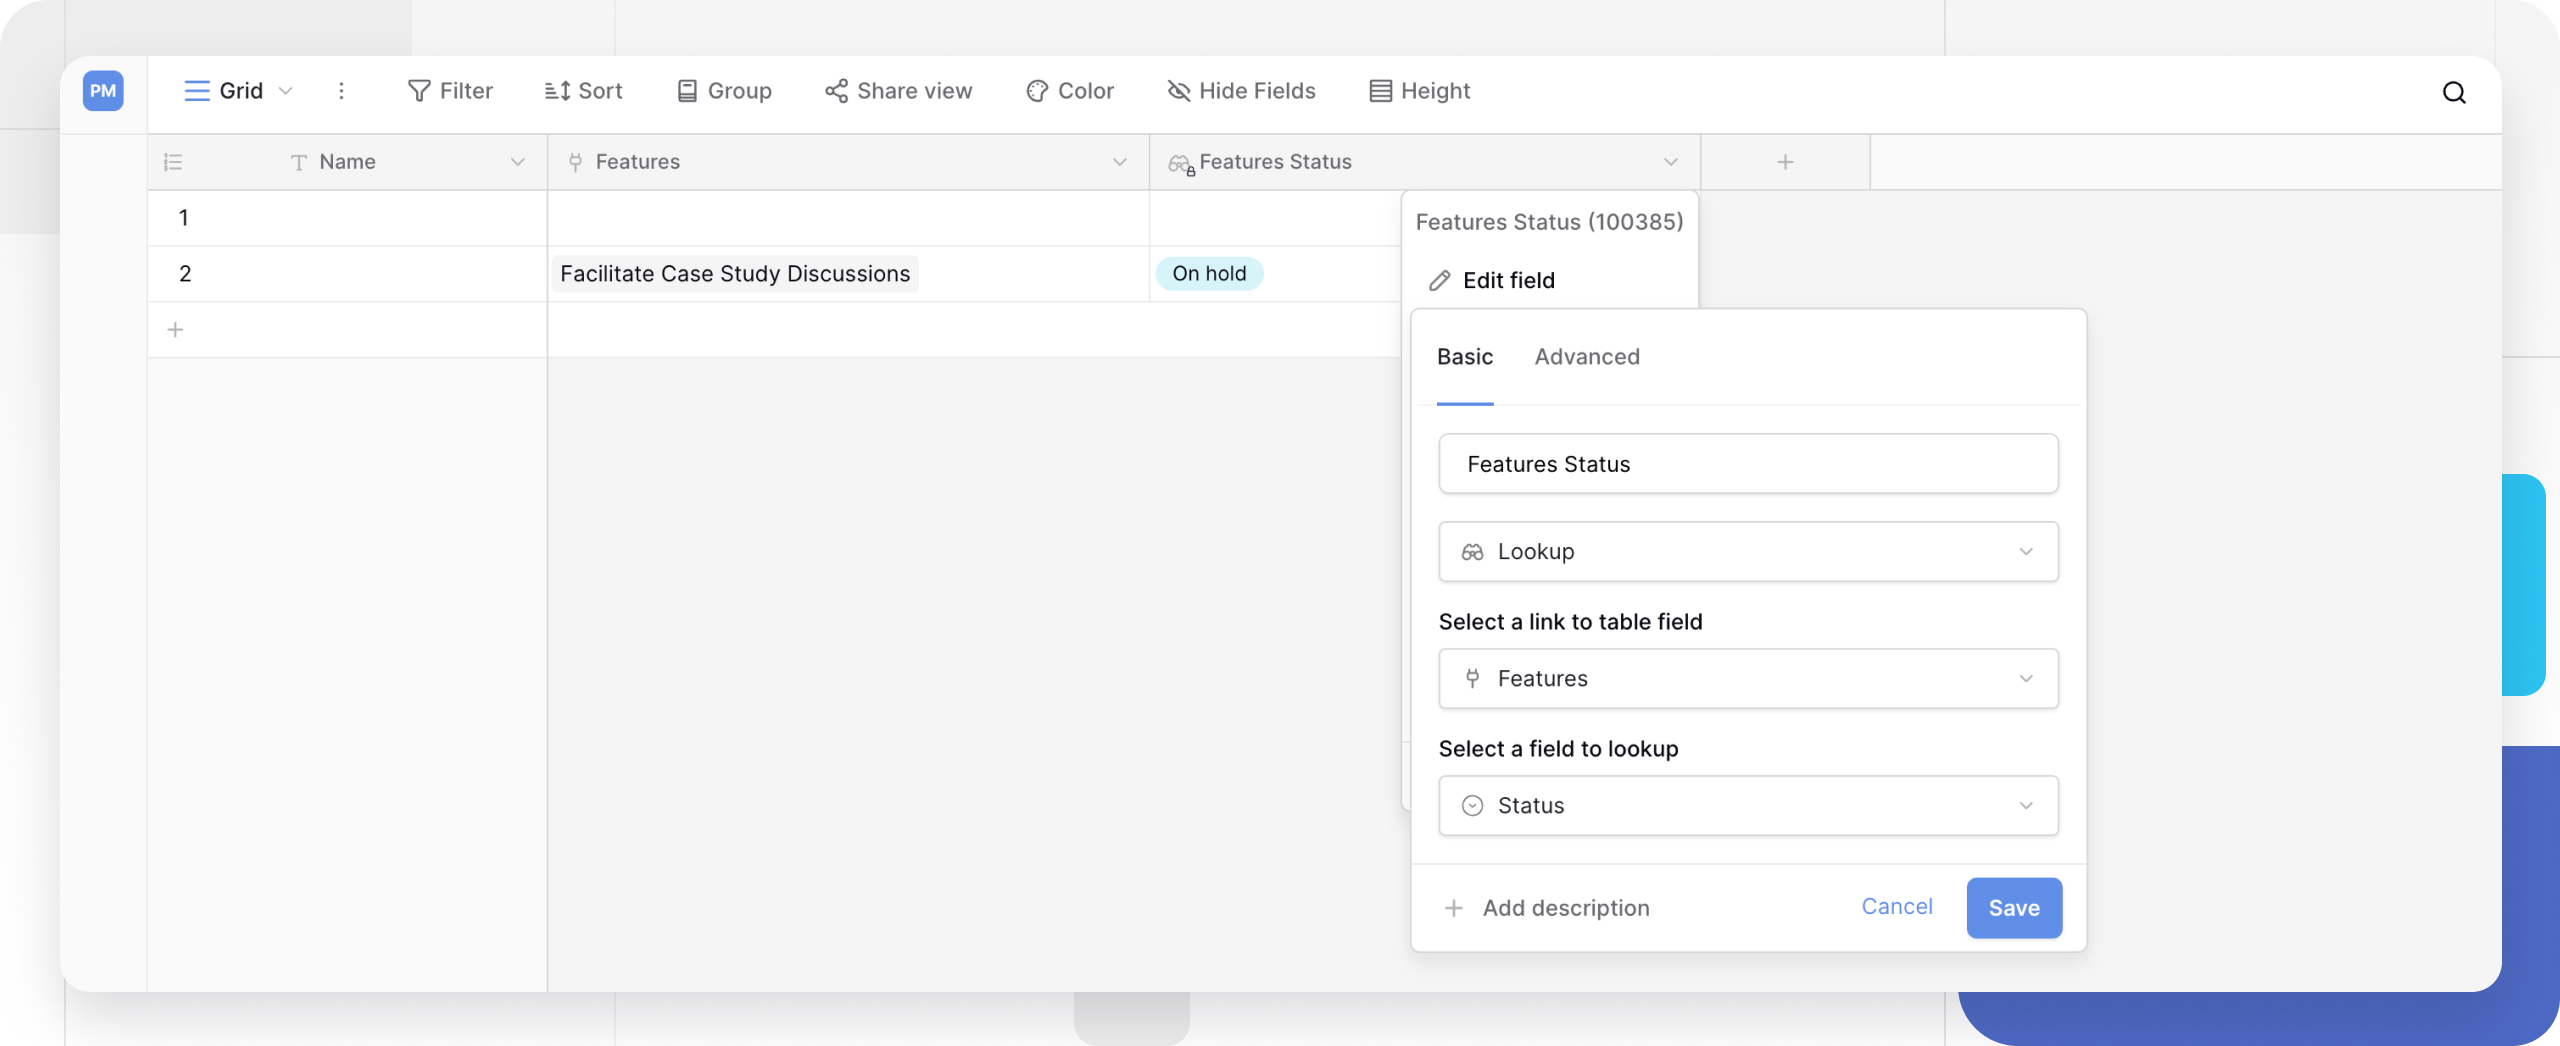
Task: Open the Filter tool
Action: pyautogui.click(x=450, y=91)
